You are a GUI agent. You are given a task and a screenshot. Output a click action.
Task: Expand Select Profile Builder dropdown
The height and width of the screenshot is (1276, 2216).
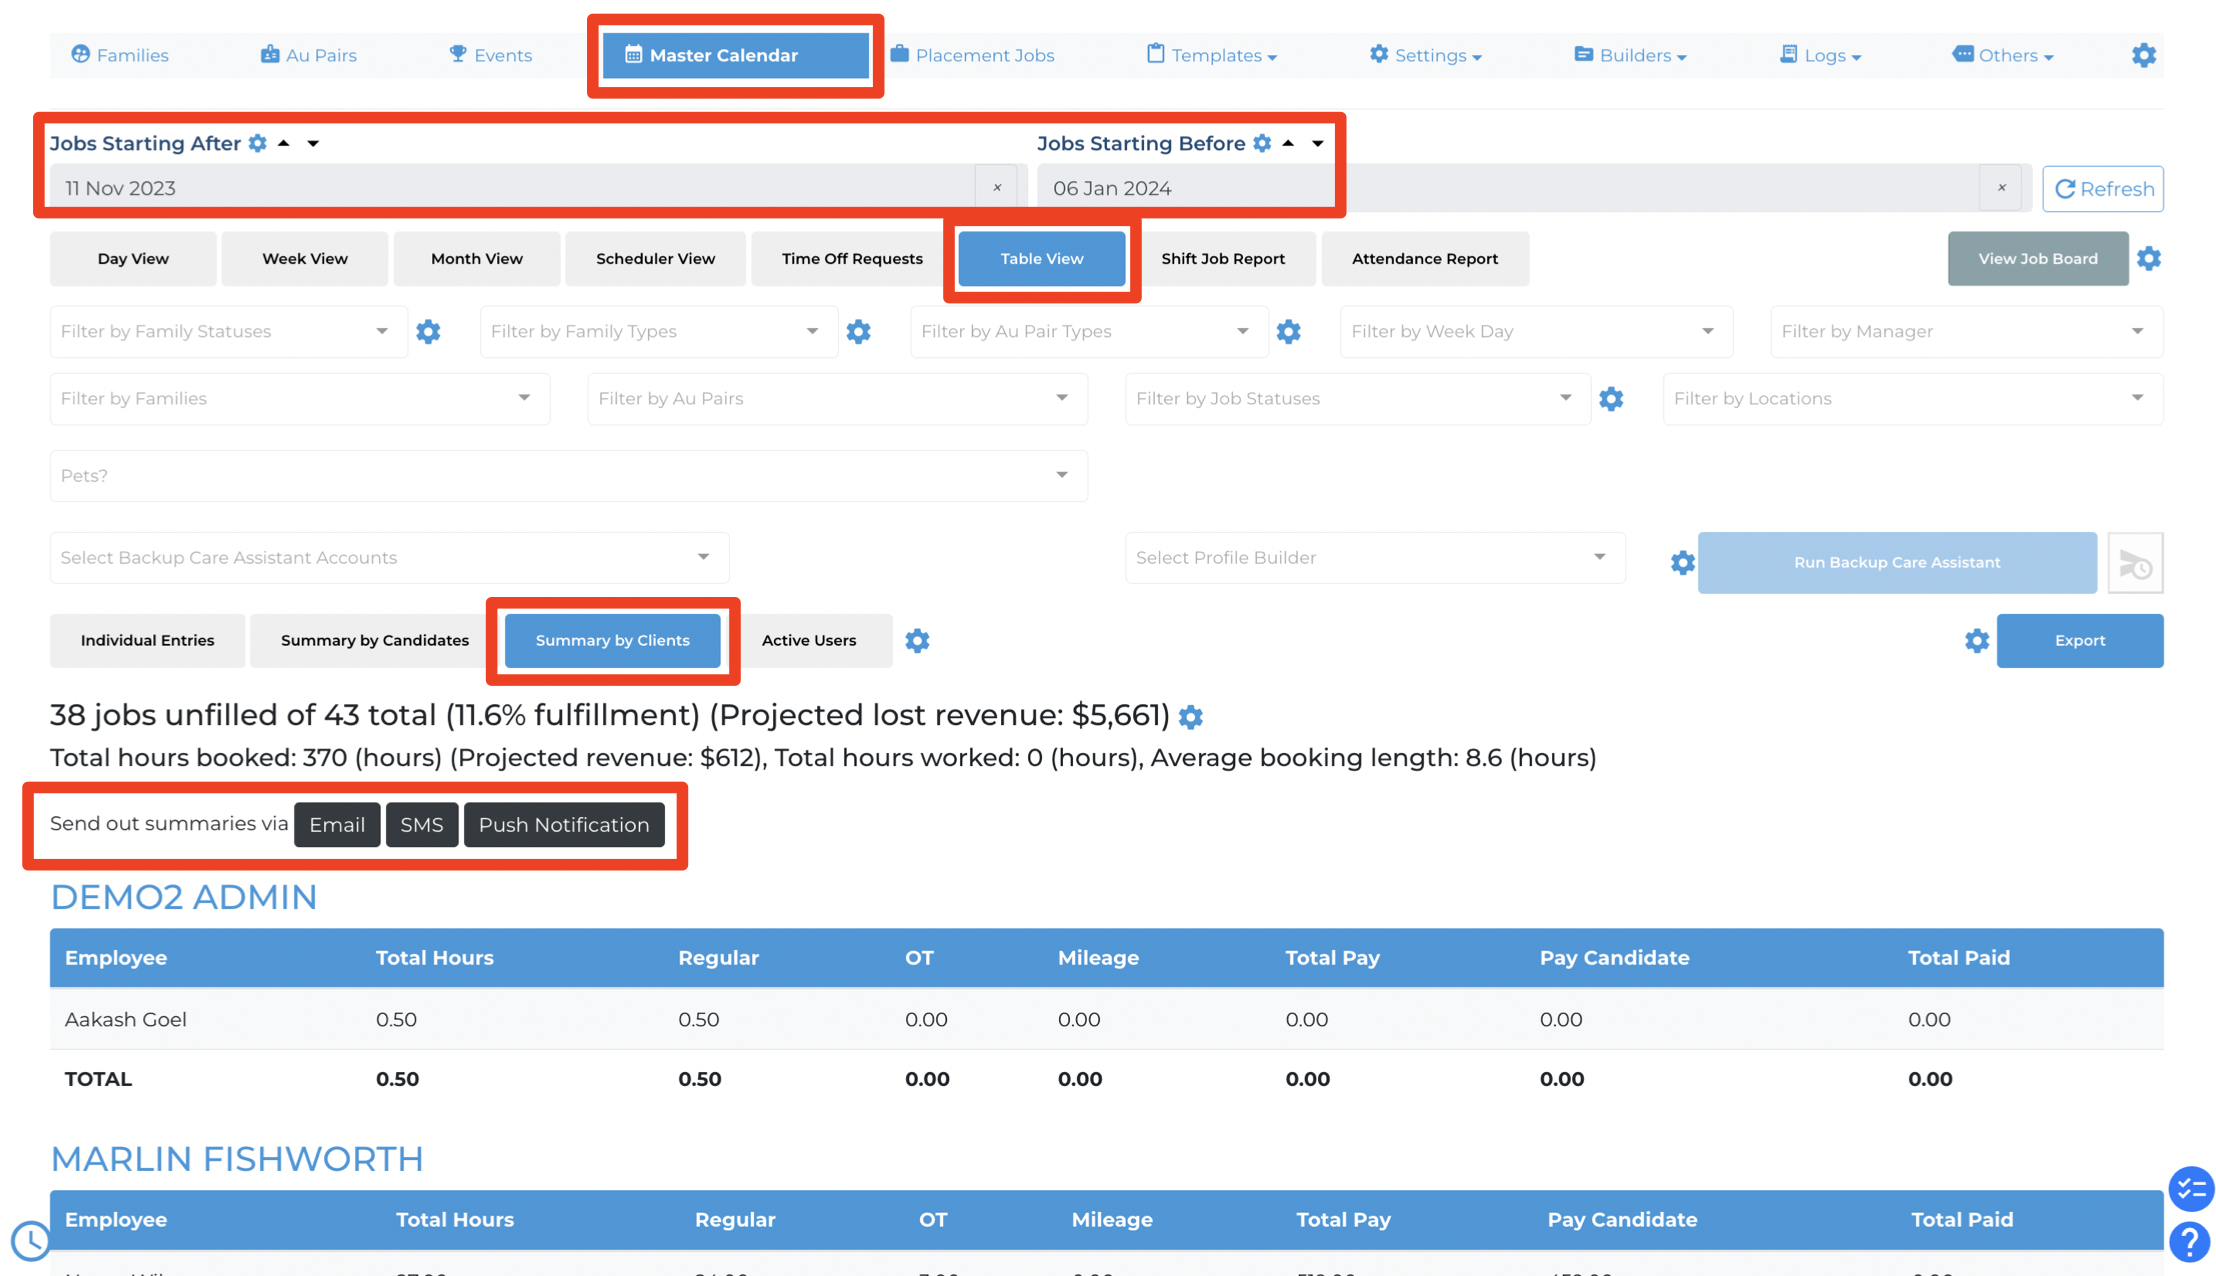pyautogui.click(x=1374, y=558)
